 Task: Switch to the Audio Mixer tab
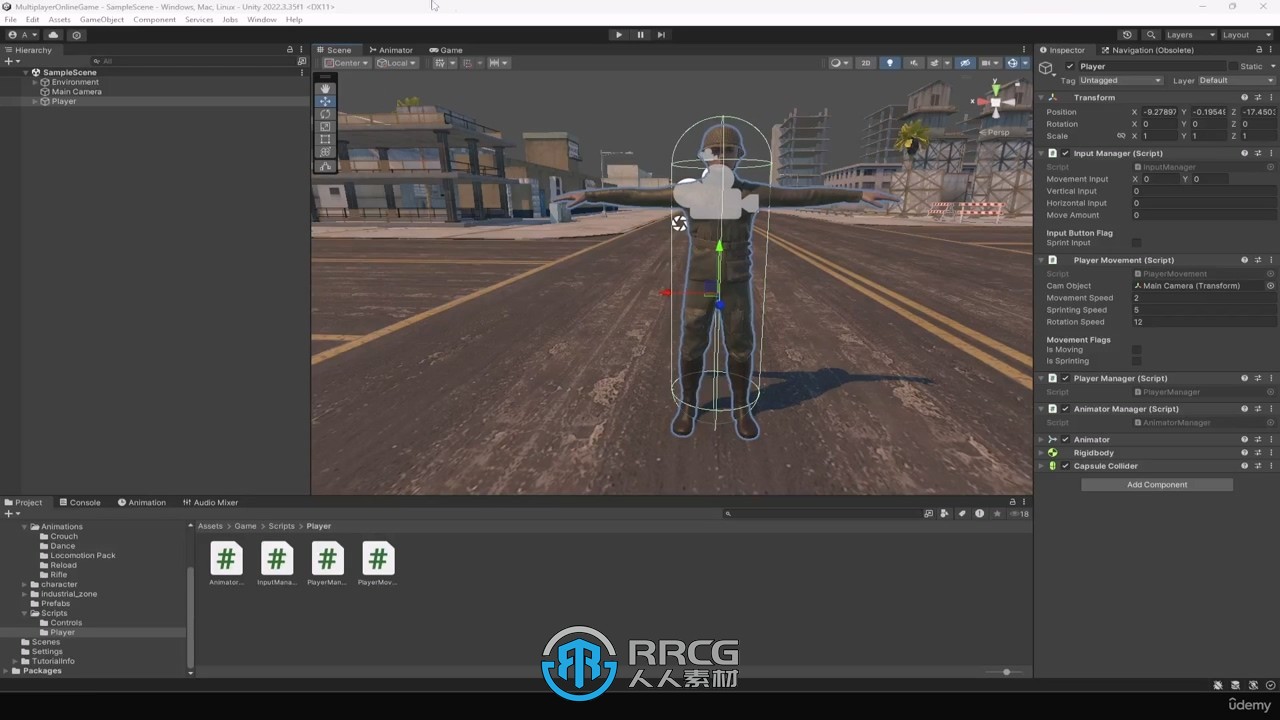(x=210, y=502)
